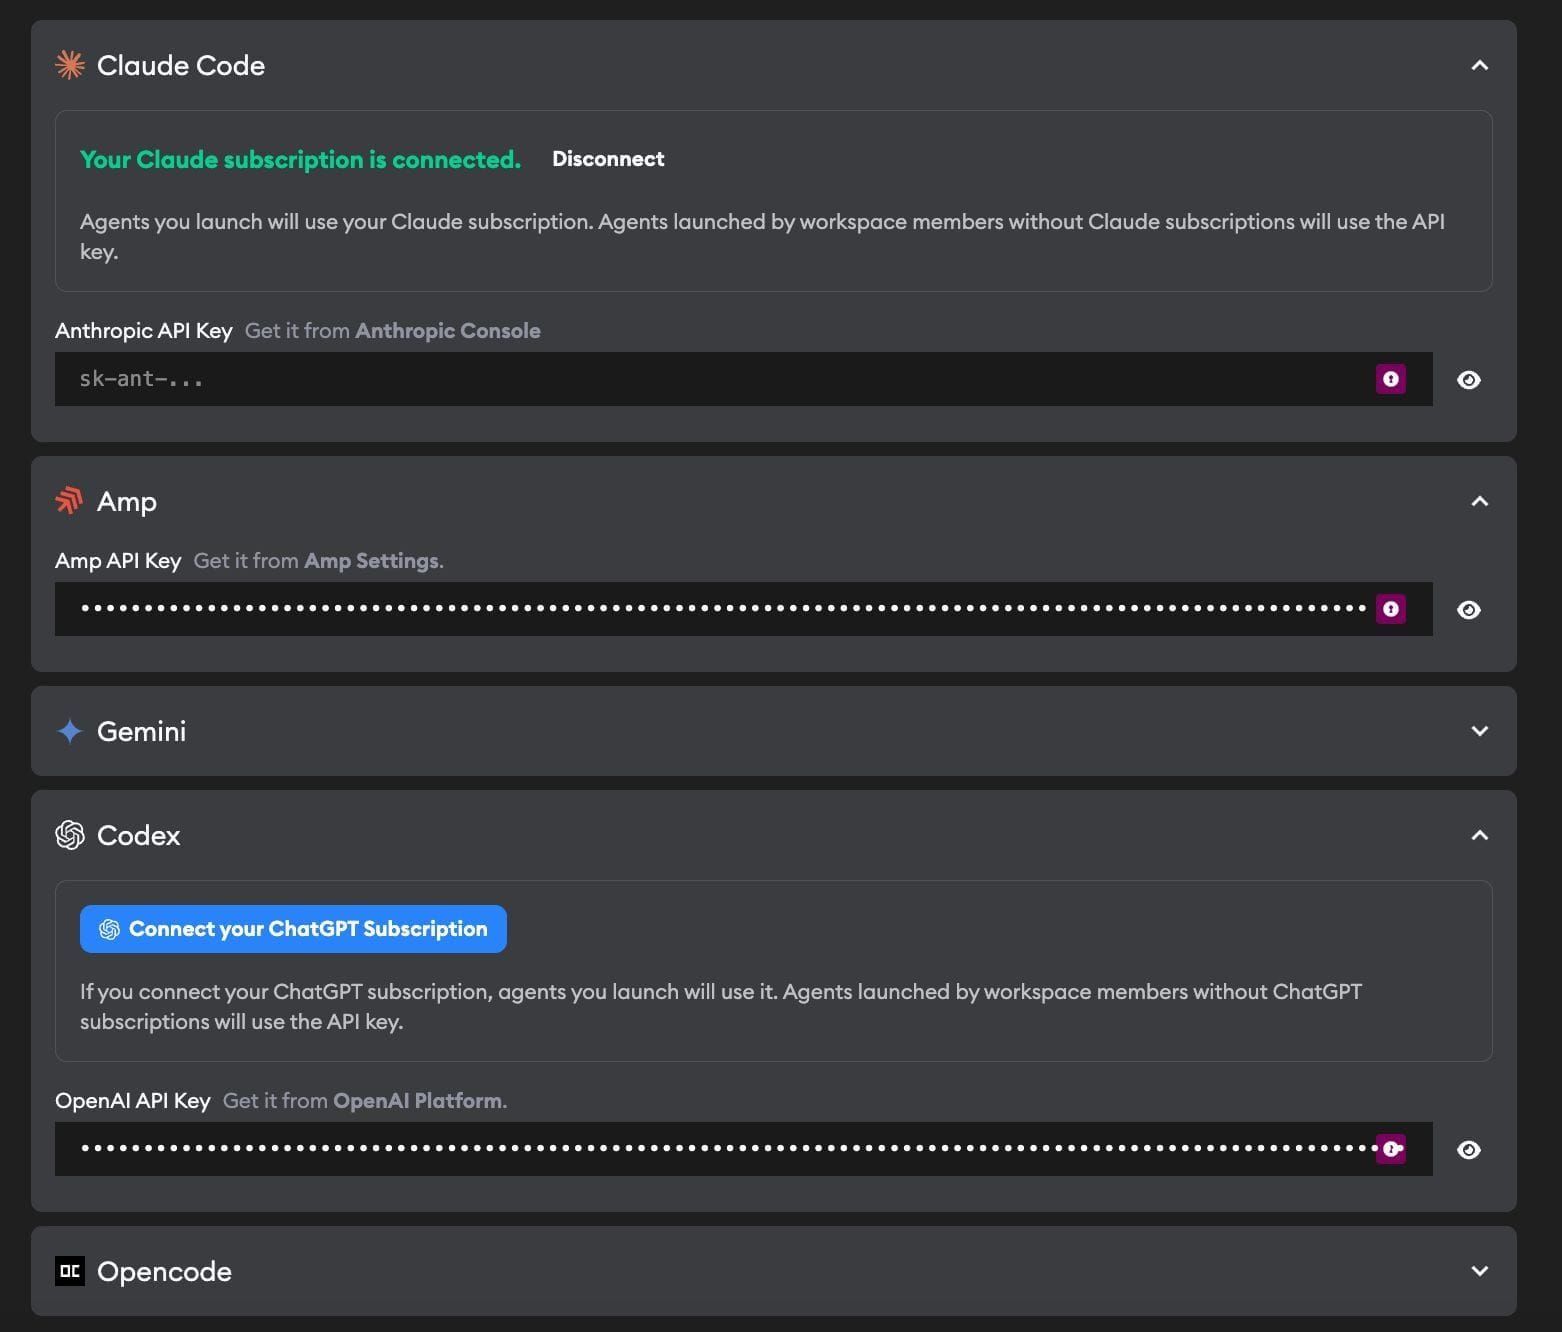Open the Anthropic Console link
Screen dimensions: 1562x1332
[x=447, y=330]
